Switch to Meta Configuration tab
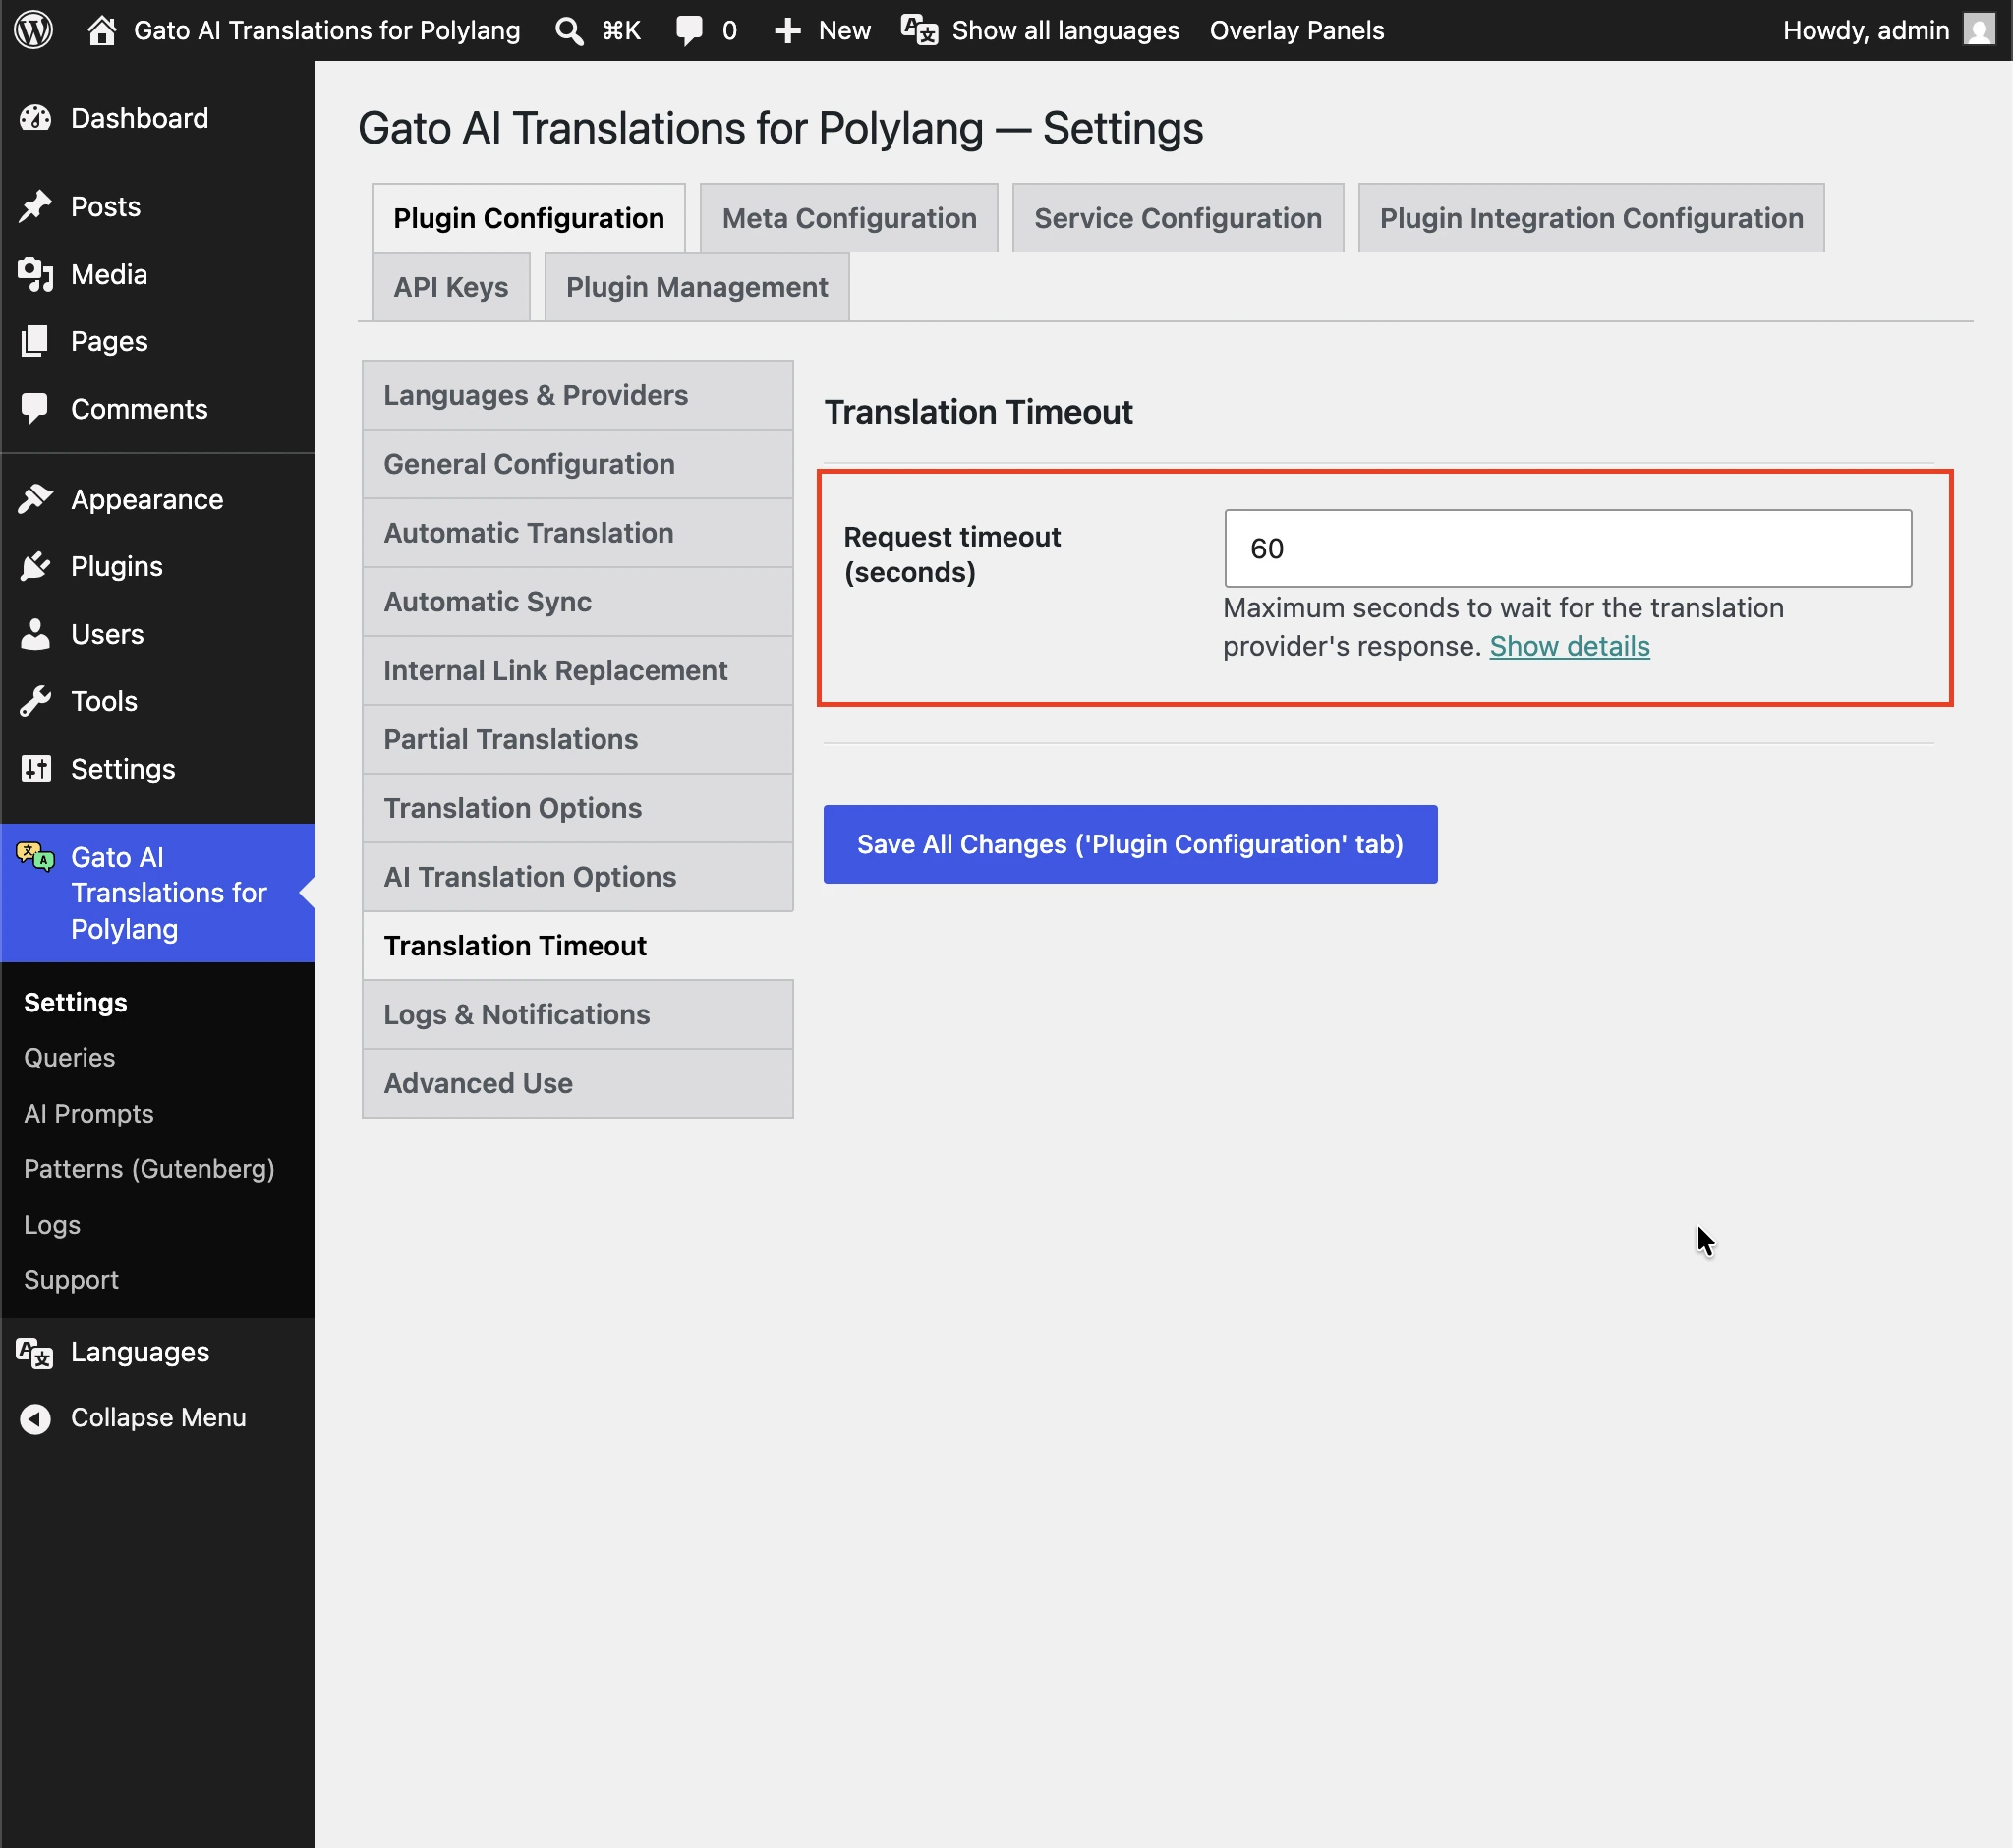This screenshot has height=1848, width=2013. pos(849,218)
